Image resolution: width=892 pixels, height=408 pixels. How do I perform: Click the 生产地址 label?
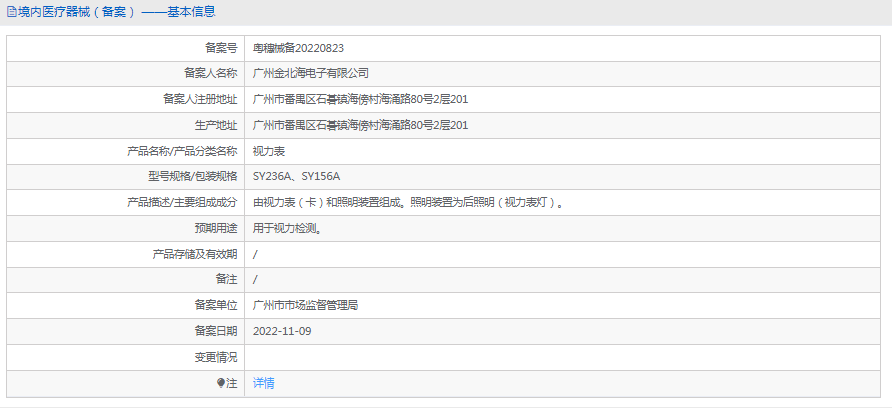pos(216,125)
